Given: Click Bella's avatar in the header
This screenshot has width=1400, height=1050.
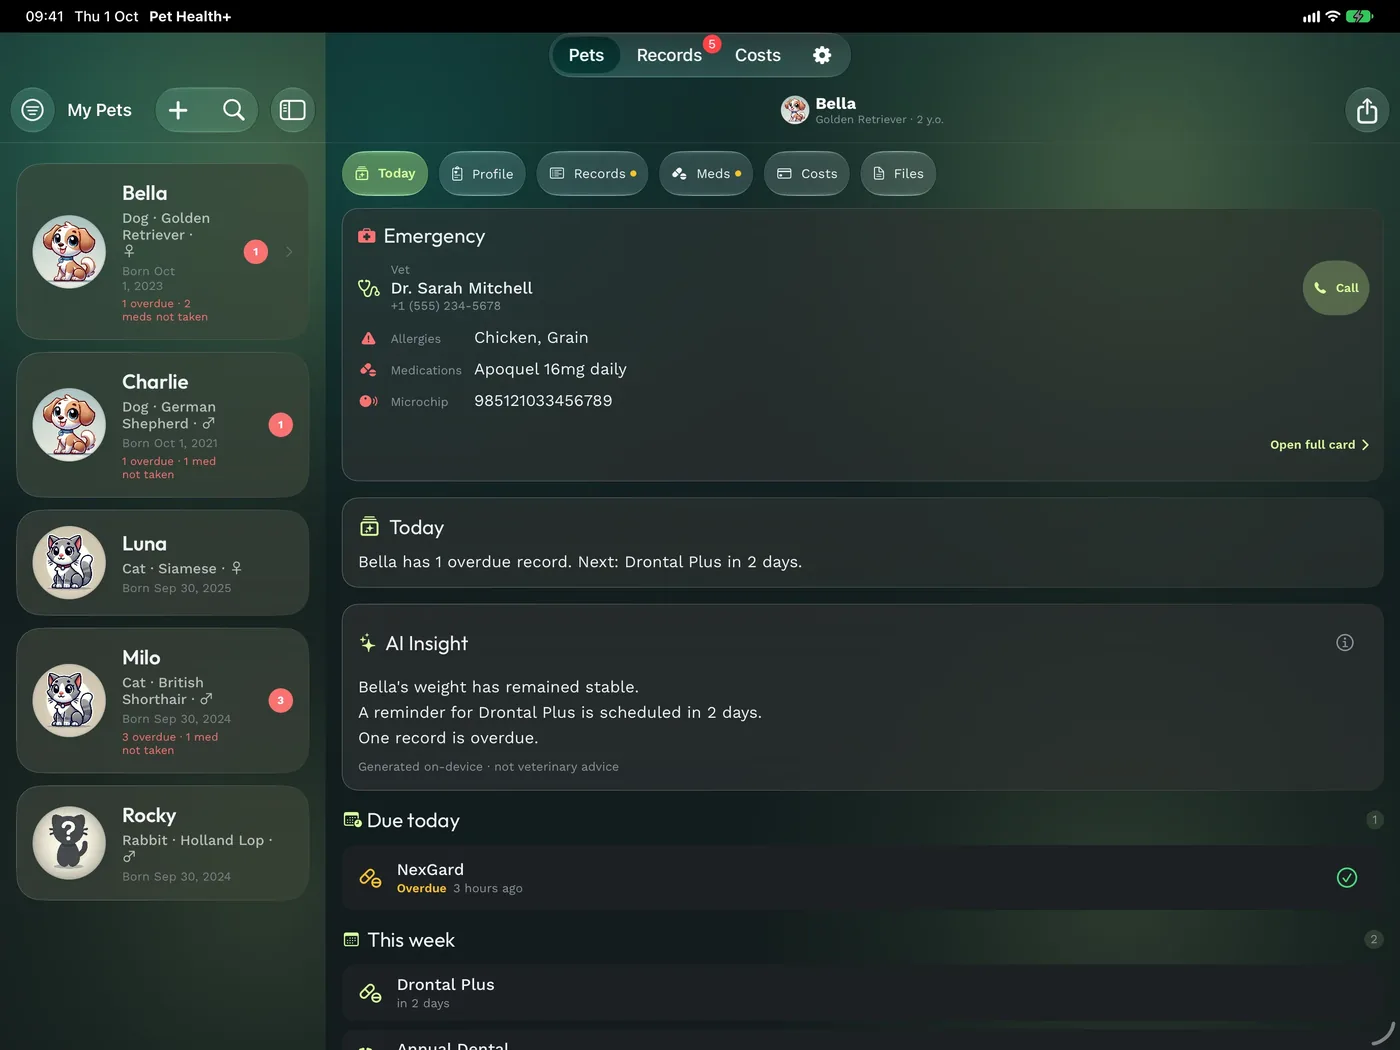Looking at the screenshot, I should pos(795,110).
